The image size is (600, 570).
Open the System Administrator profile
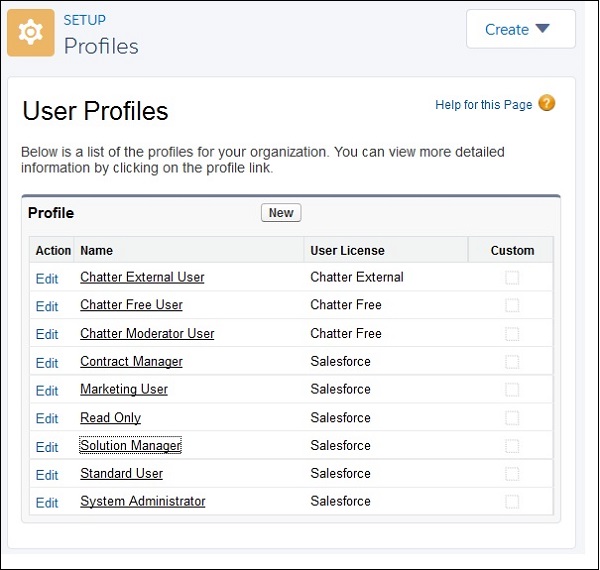click(x=143, y=502)
